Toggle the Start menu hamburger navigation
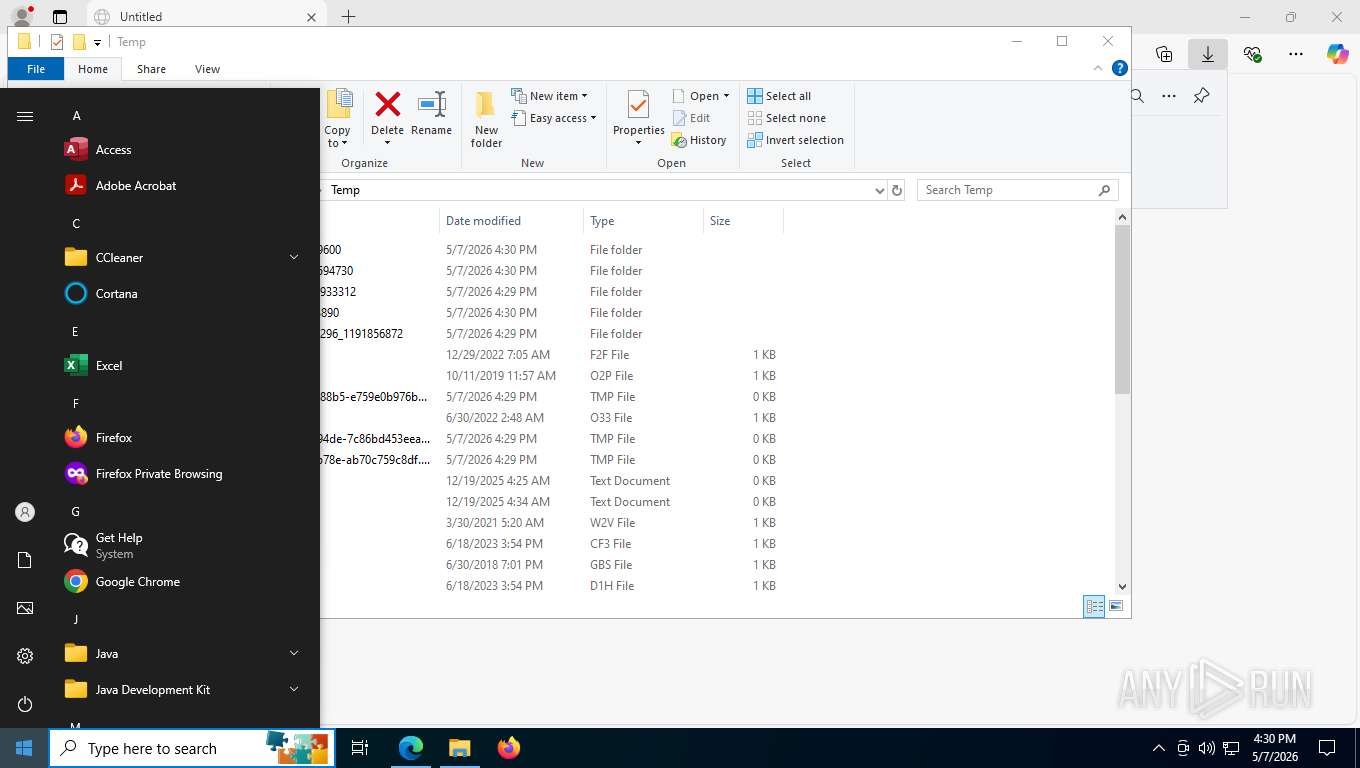The image size is (1360, 768). 25,116
